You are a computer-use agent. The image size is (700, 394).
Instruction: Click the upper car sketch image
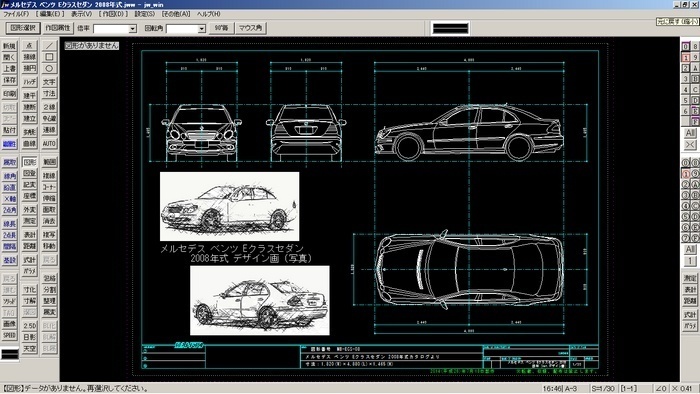[x=229, y=206]
